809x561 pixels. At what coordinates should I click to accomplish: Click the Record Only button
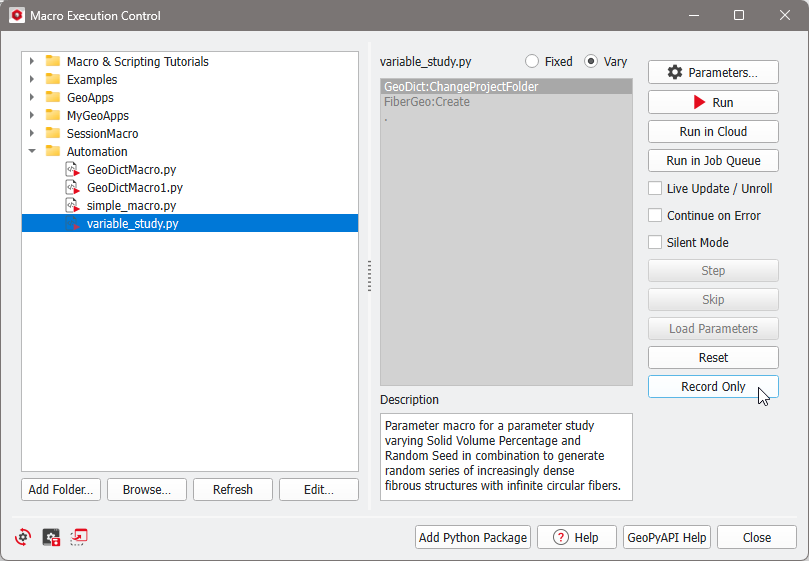tap(713, 387)
